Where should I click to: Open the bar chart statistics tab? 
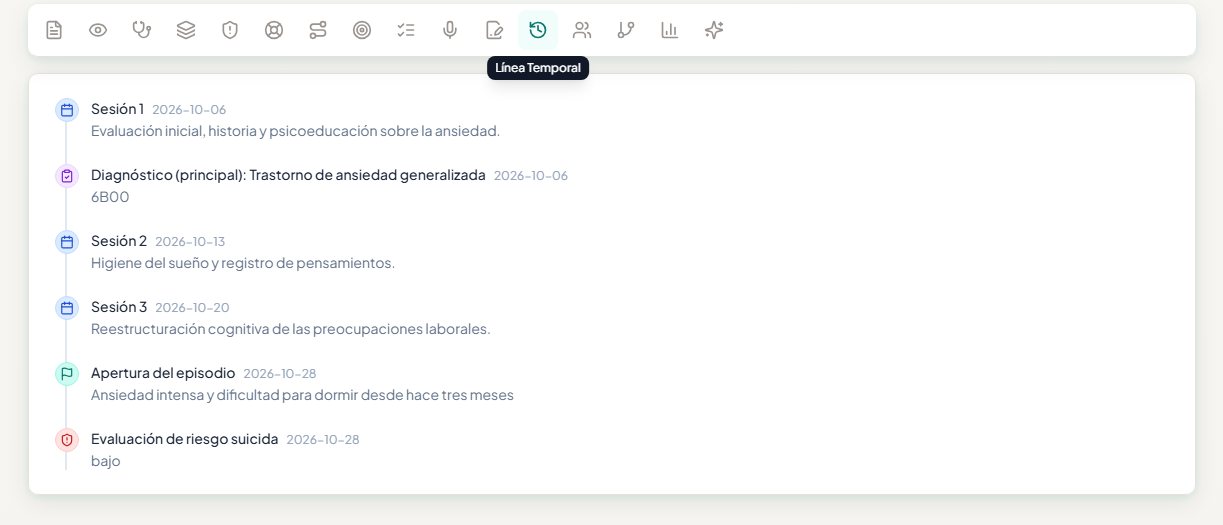[670, 30]
